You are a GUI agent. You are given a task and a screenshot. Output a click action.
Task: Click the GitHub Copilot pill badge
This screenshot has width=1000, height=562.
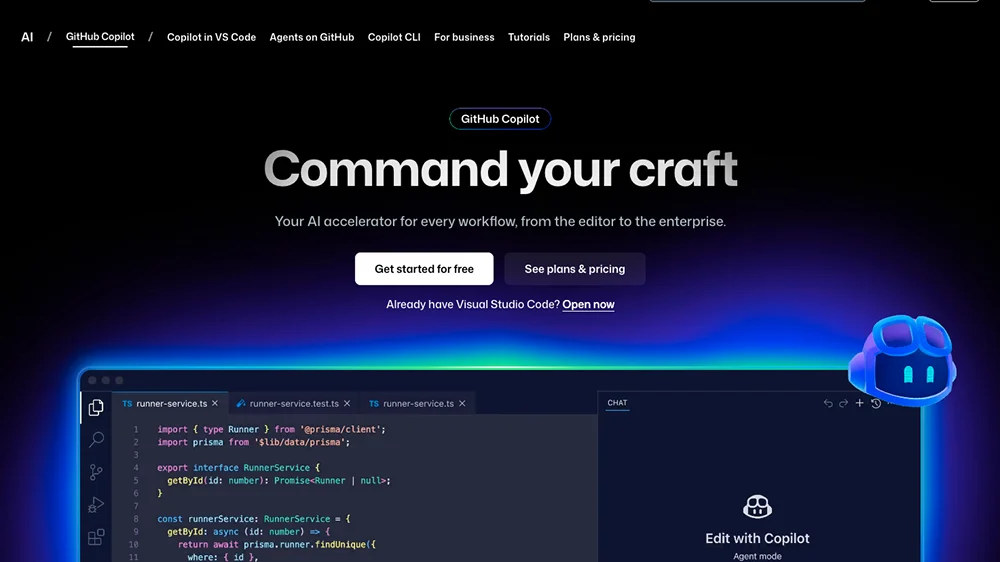pyautogui.click(x=500, y=119)
